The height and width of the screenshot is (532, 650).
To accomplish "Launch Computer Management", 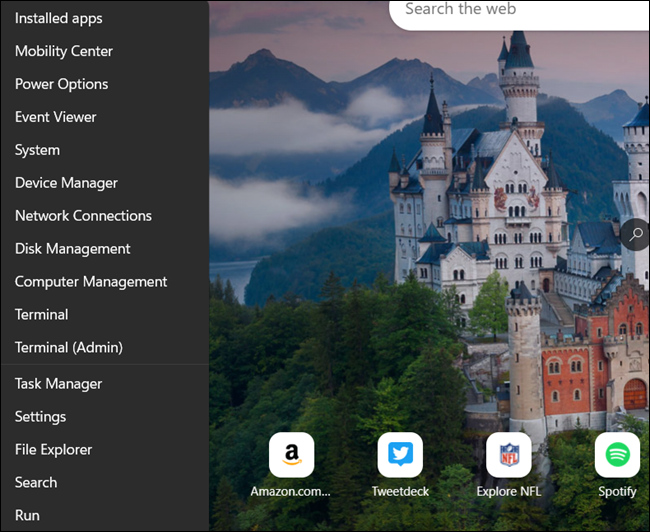I will 91,282.
